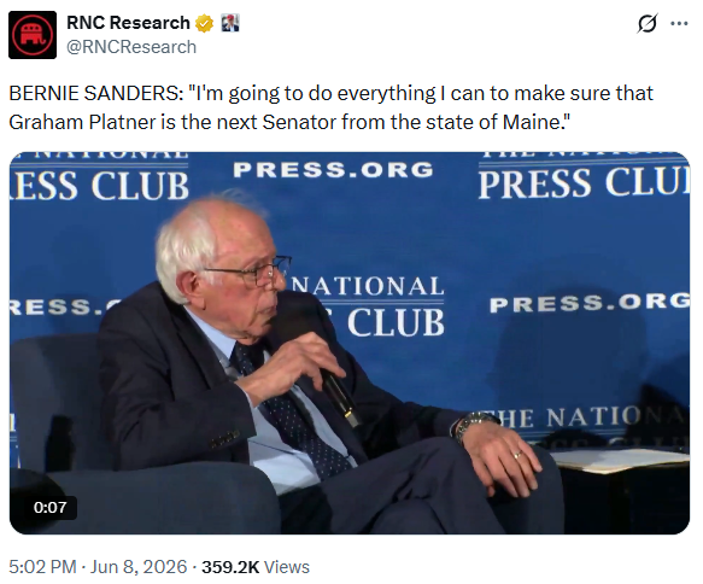
Task: Open the @RNCResearch handle link
Action: (131, 47)
